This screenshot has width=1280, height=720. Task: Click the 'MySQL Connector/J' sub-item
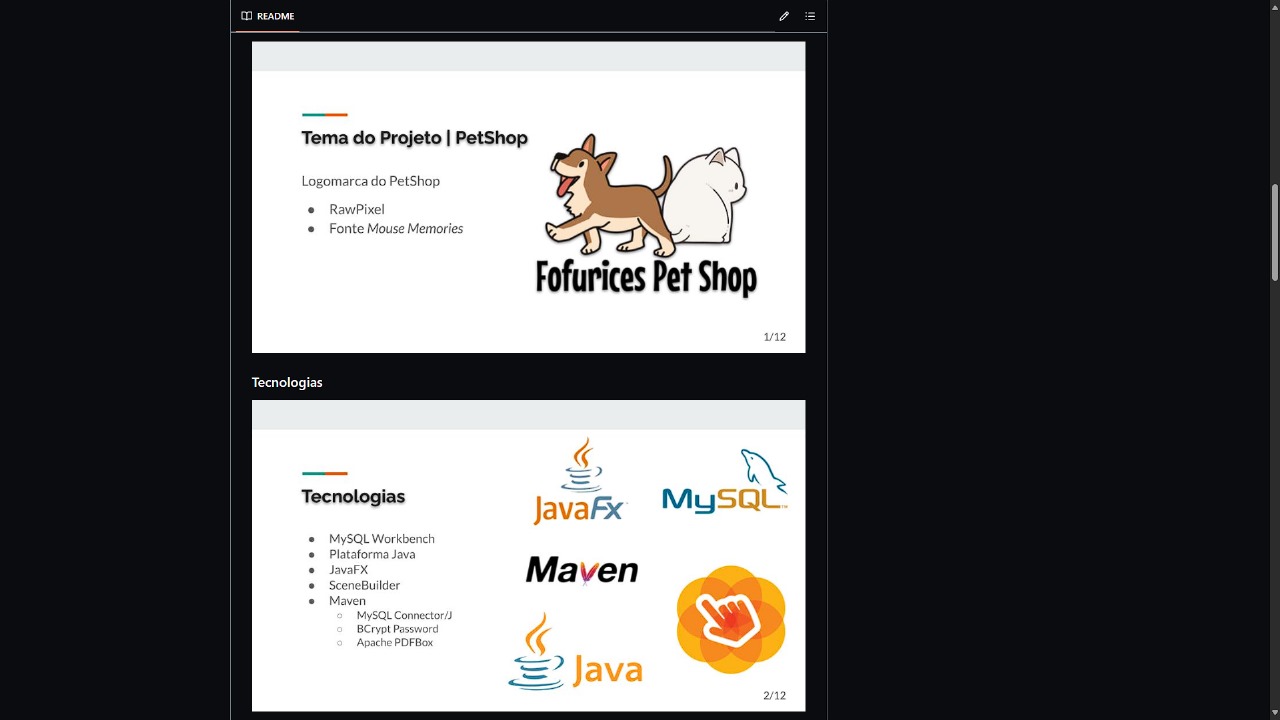(x=404, y=616)
